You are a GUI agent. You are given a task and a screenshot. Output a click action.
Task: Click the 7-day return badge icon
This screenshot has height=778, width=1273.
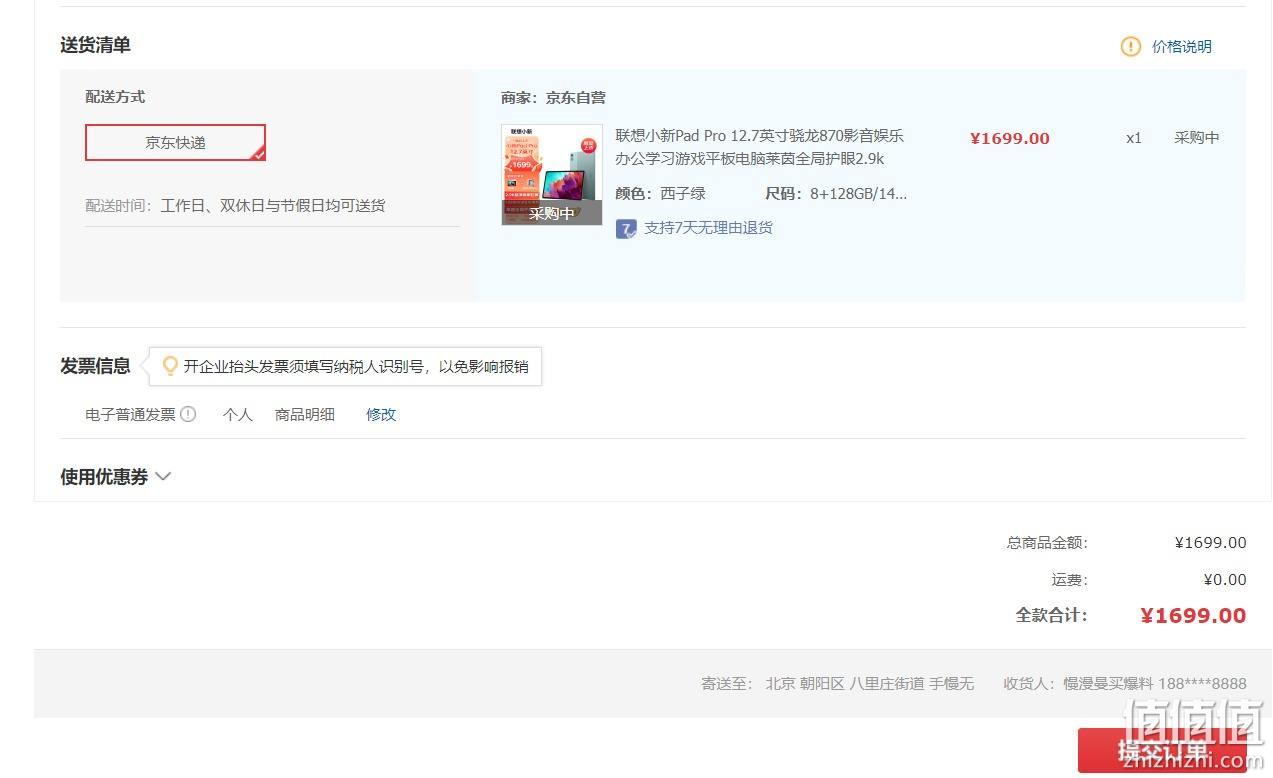pos(626,229)
